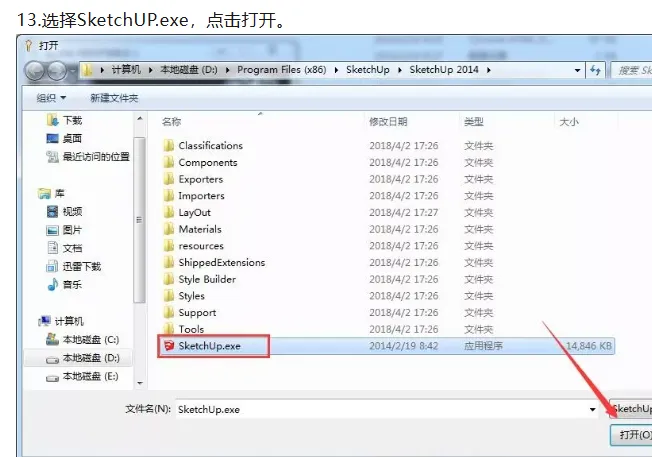The image size is (652, 457).
Task: Sort by 名称 column header
Action: (x=171, y=121)
